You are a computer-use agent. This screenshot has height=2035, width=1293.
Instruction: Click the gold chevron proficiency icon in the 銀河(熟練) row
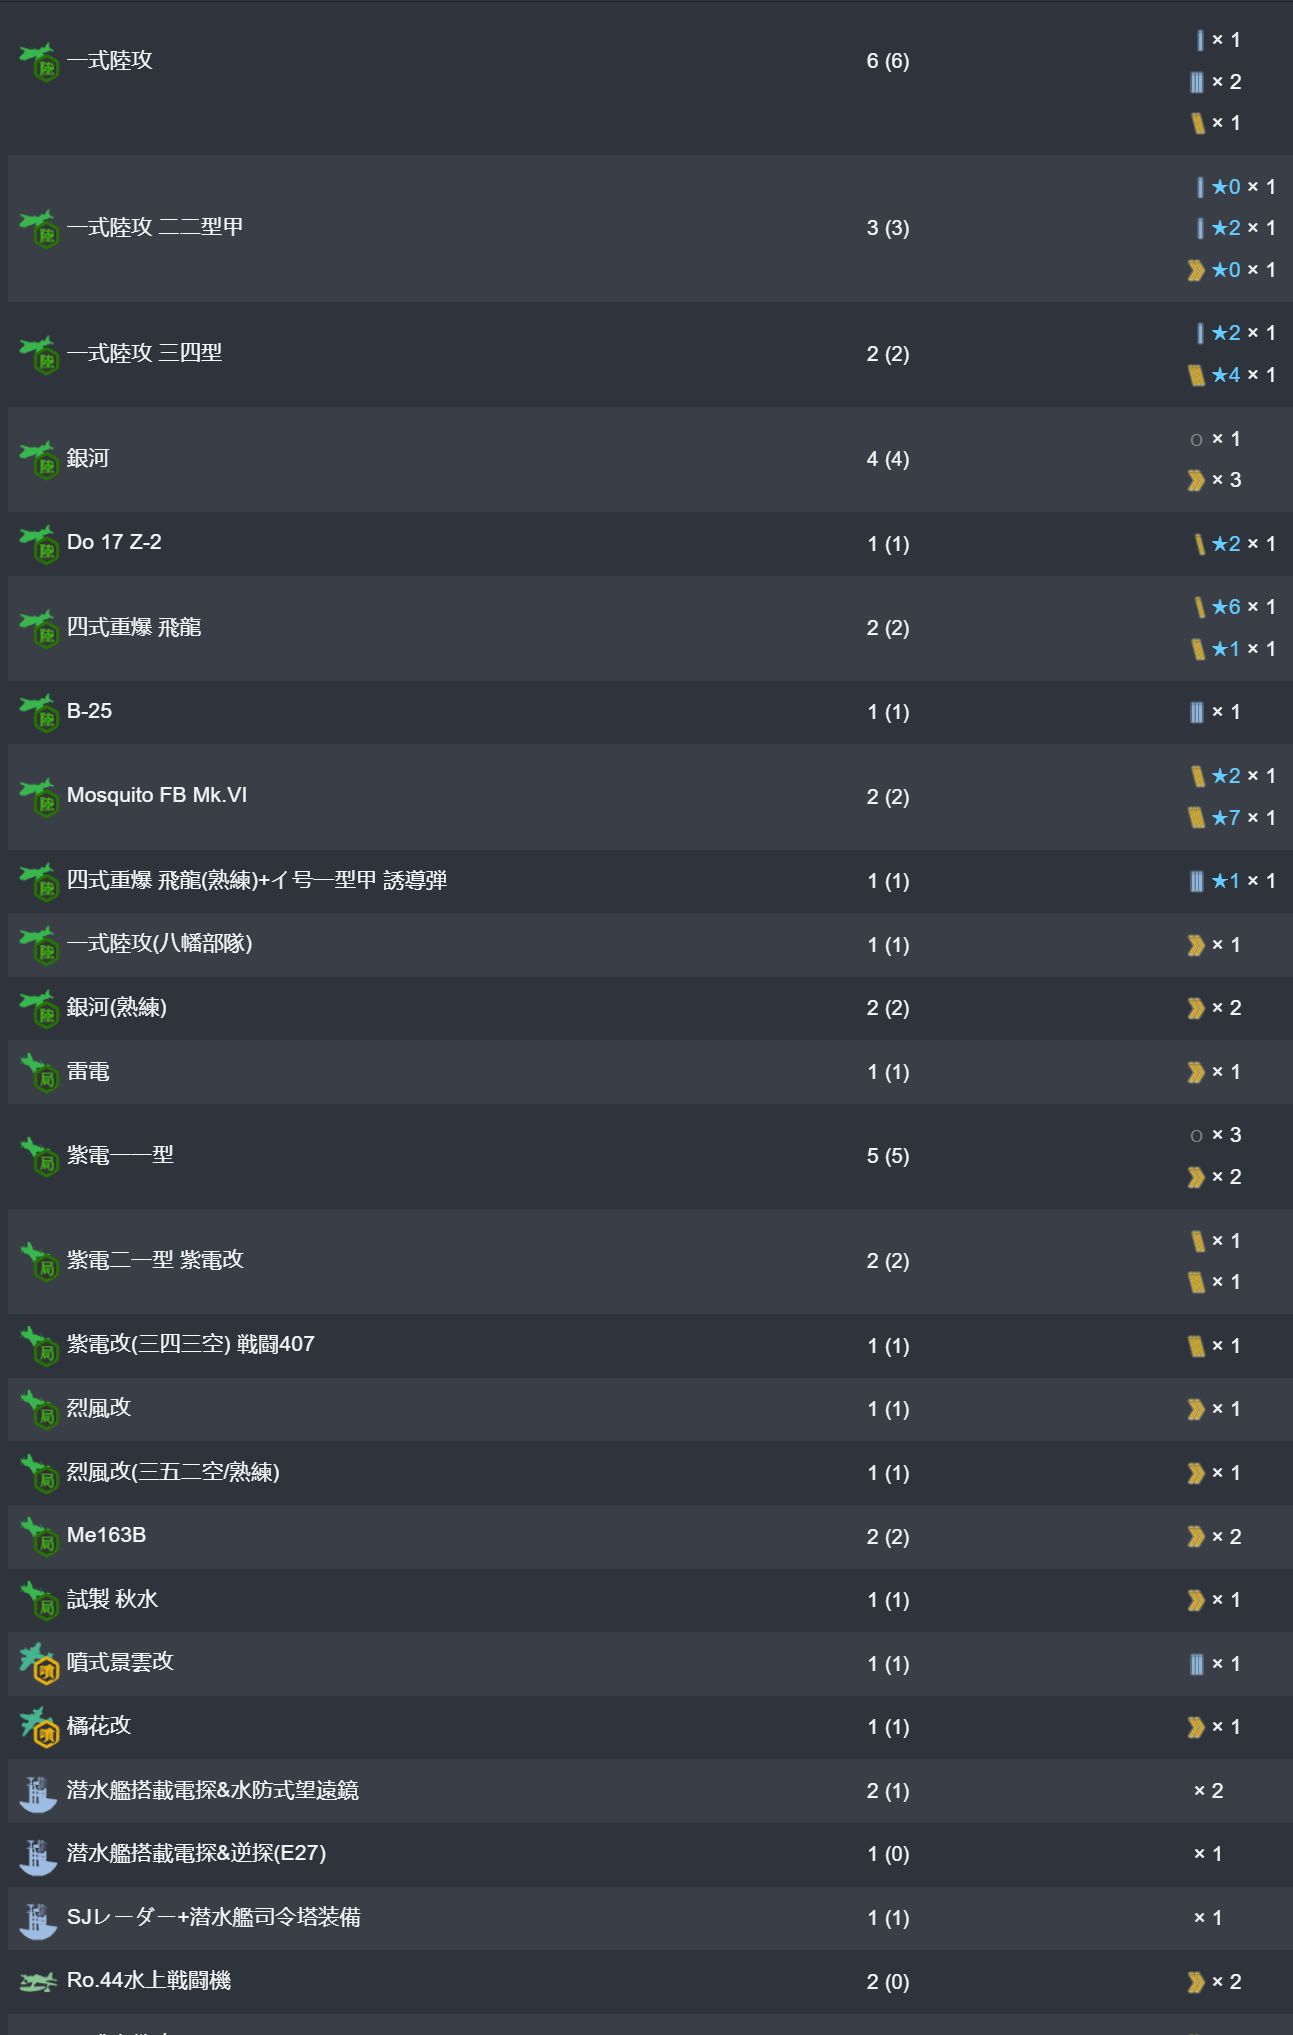[1195, 1008]
